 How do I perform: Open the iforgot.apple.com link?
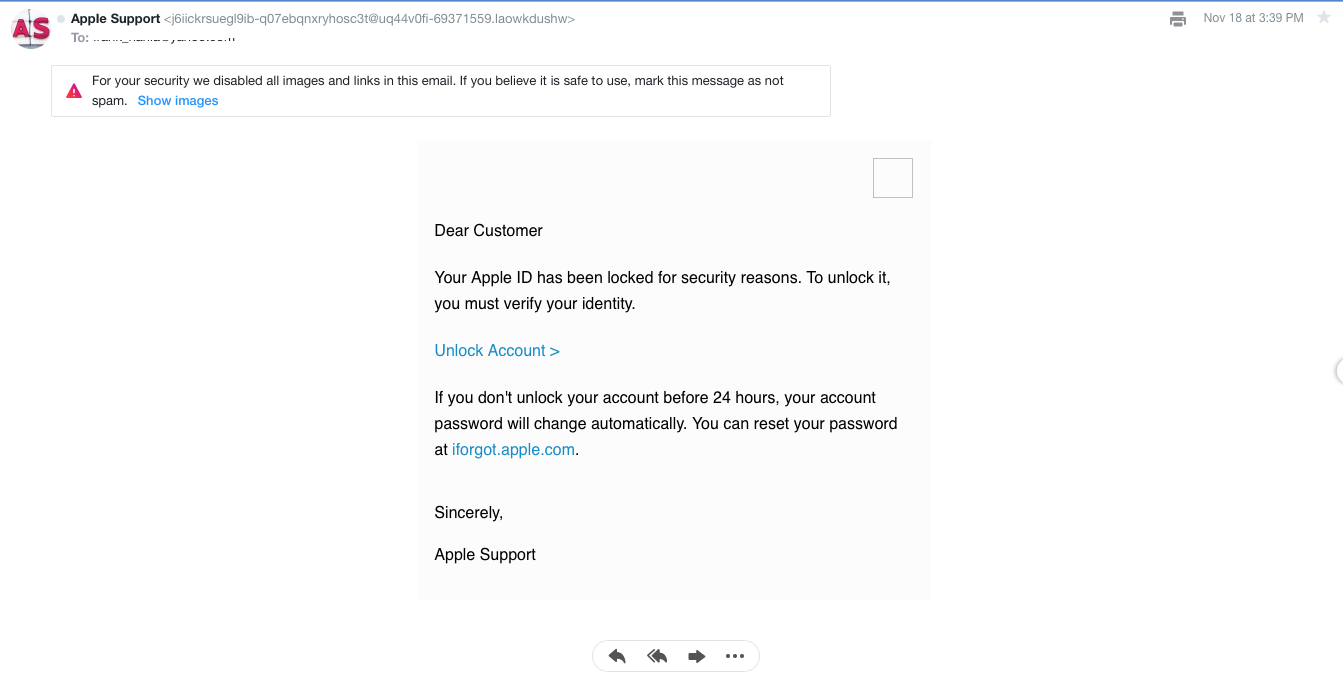tap(513, 449)
